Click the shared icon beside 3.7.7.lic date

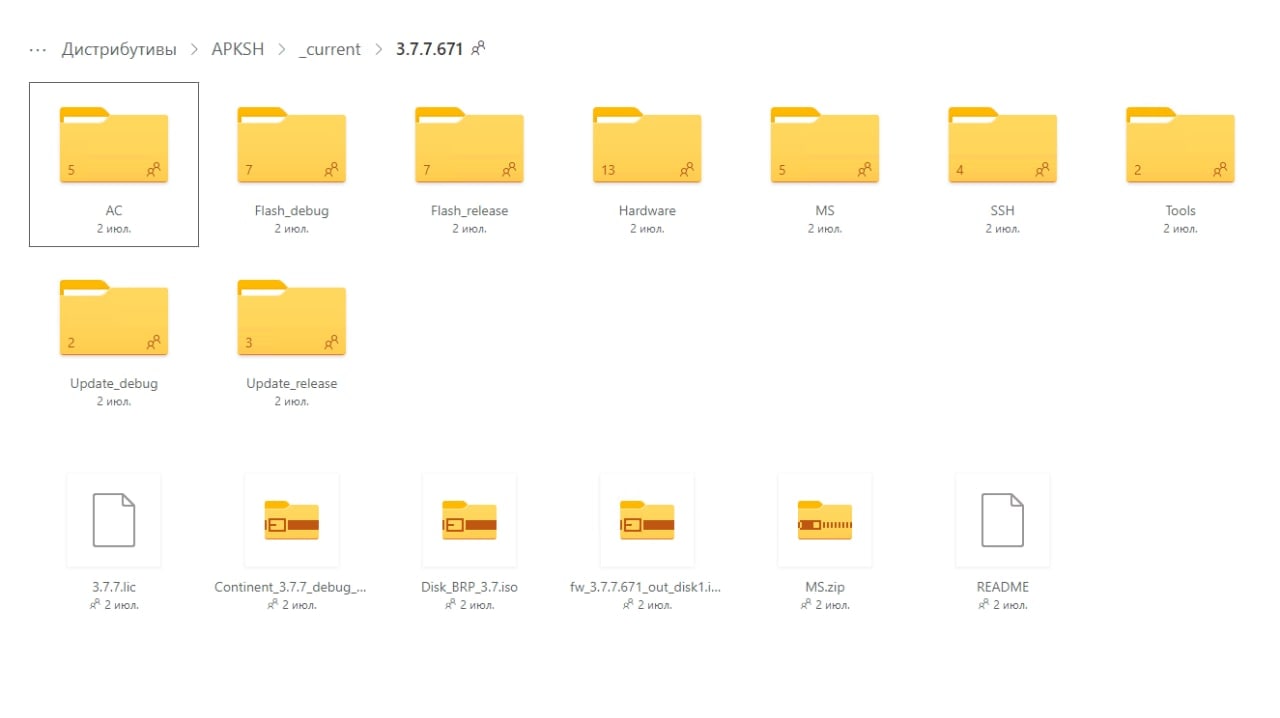pos(95,605)
